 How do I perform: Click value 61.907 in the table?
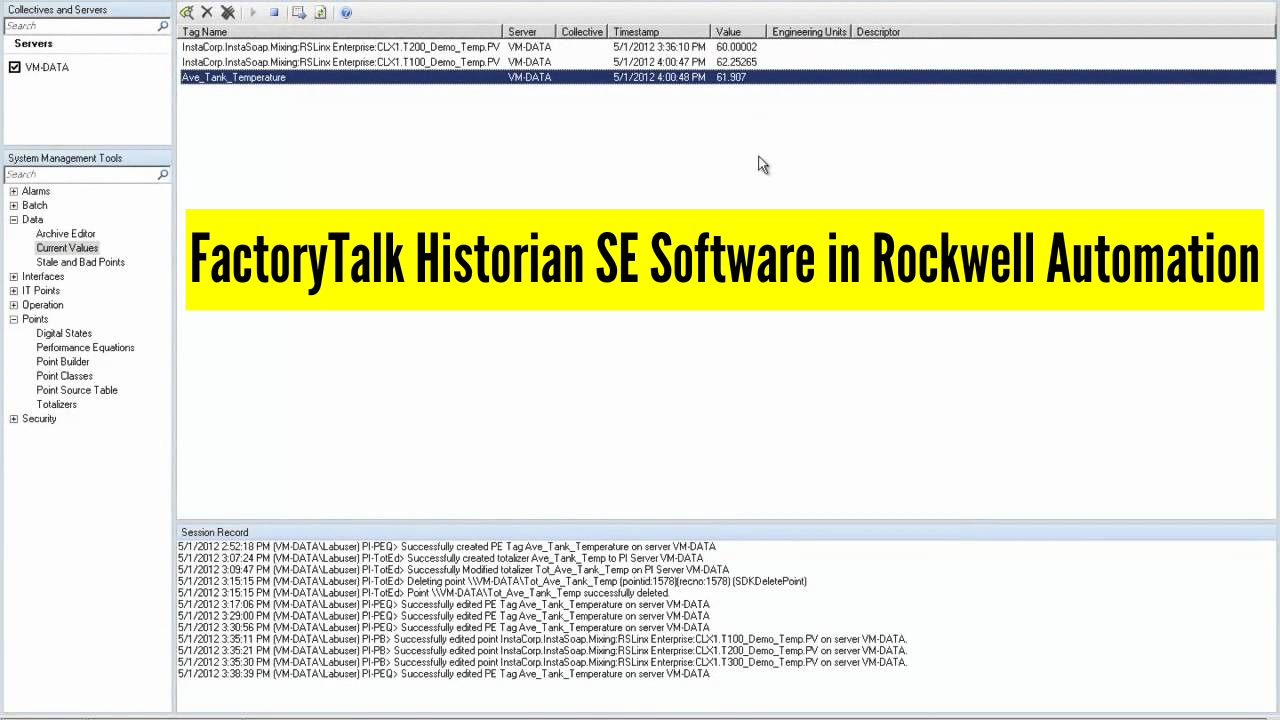pyautogui.click(x=731, y=77)
